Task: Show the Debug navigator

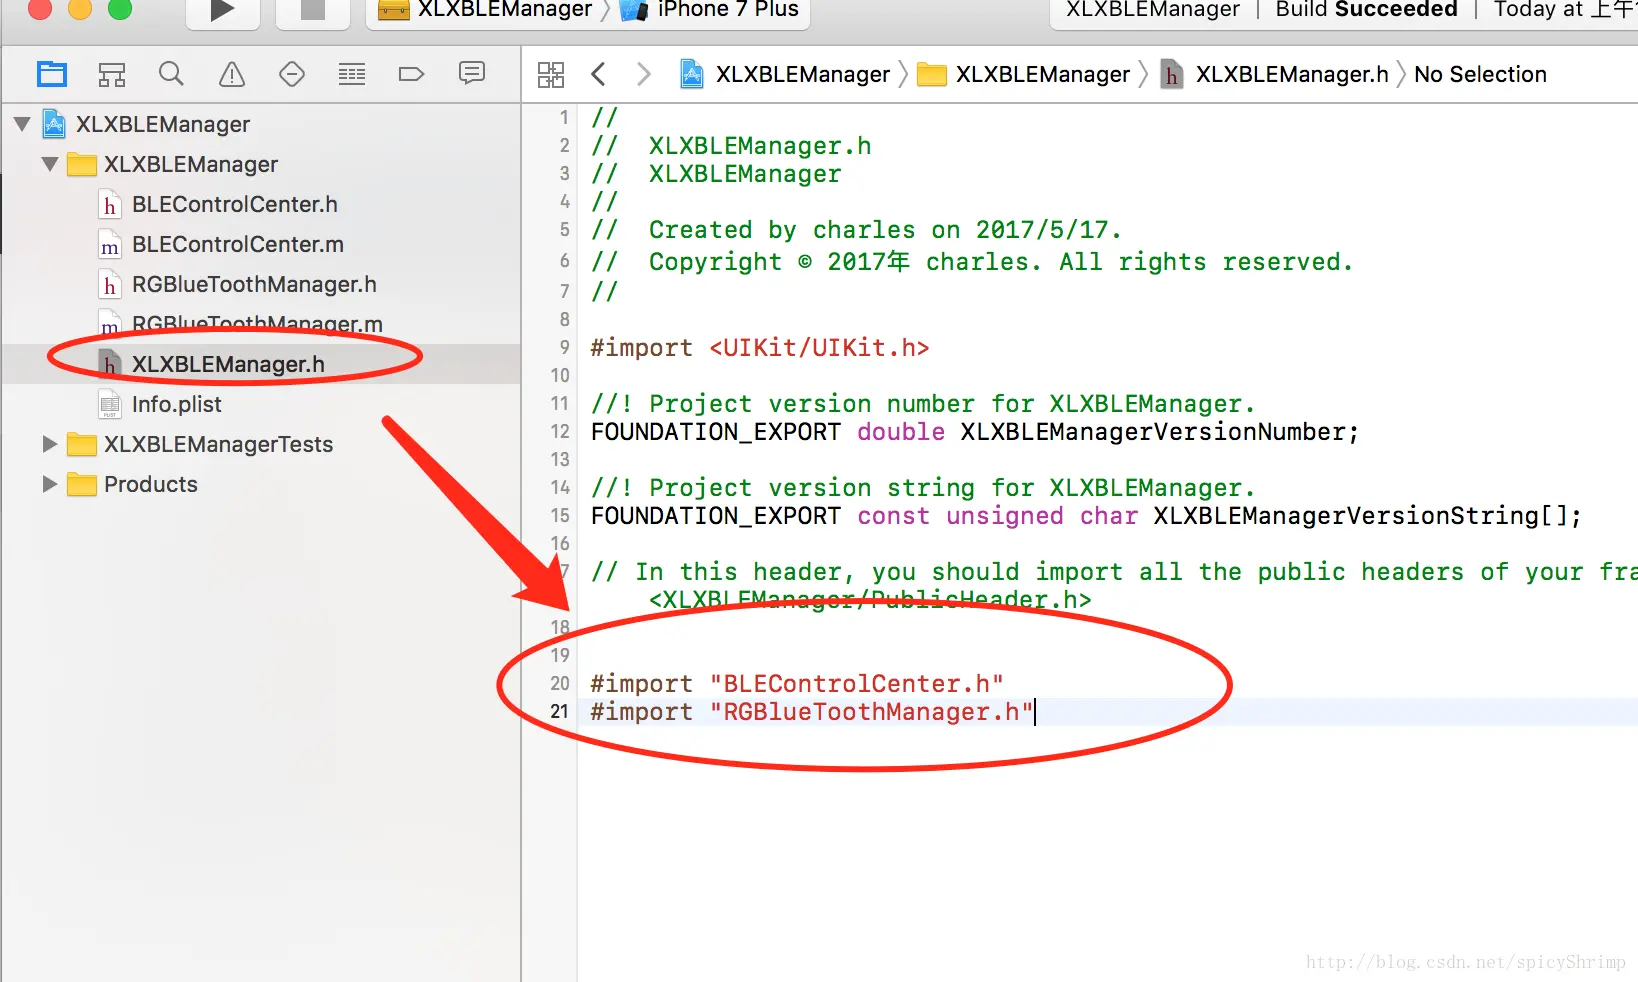Action: [x=352, y=74]
